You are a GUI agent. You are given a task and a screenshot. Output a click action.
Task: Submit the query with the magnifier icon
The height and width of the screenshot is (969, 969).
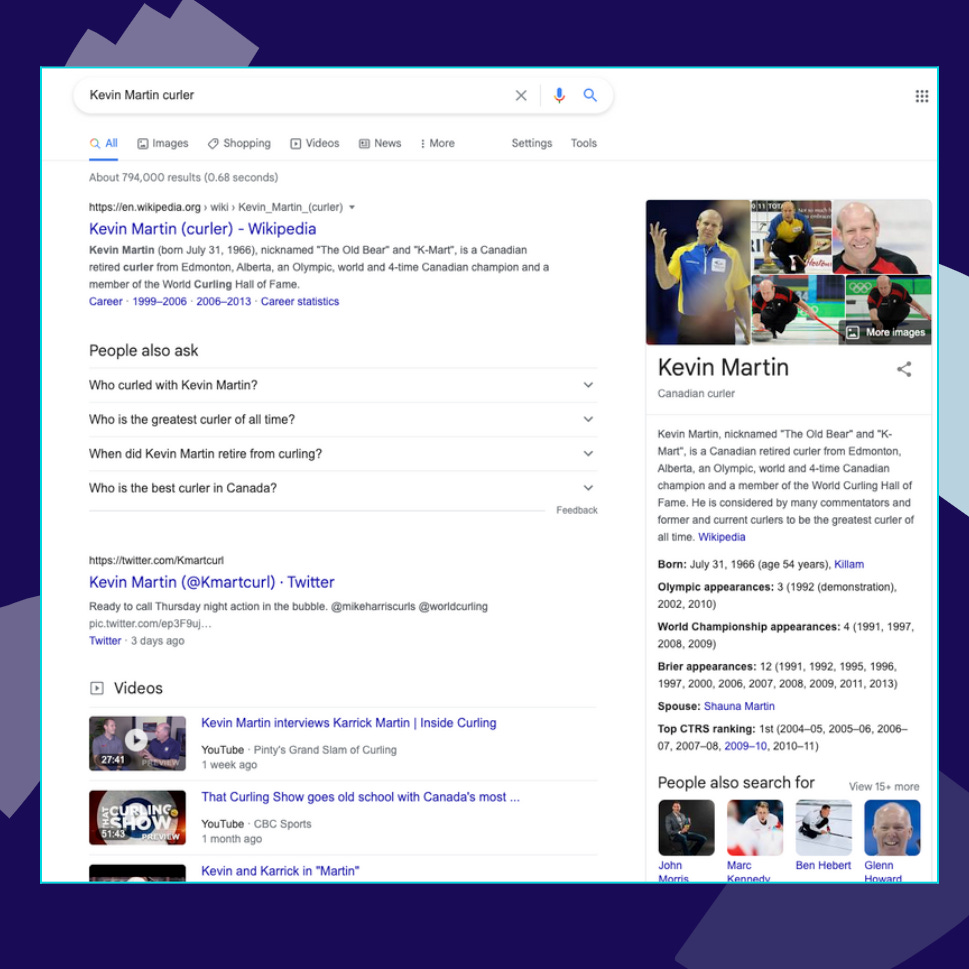[590, 95]
